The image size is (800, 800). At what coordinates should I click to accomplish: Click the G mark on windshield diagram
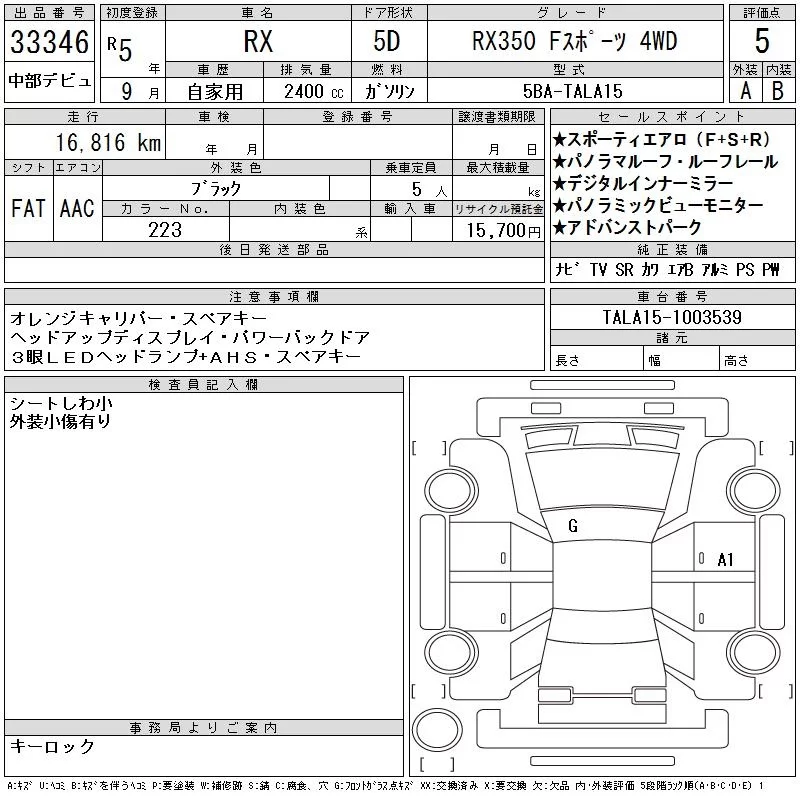coord(573,526)
